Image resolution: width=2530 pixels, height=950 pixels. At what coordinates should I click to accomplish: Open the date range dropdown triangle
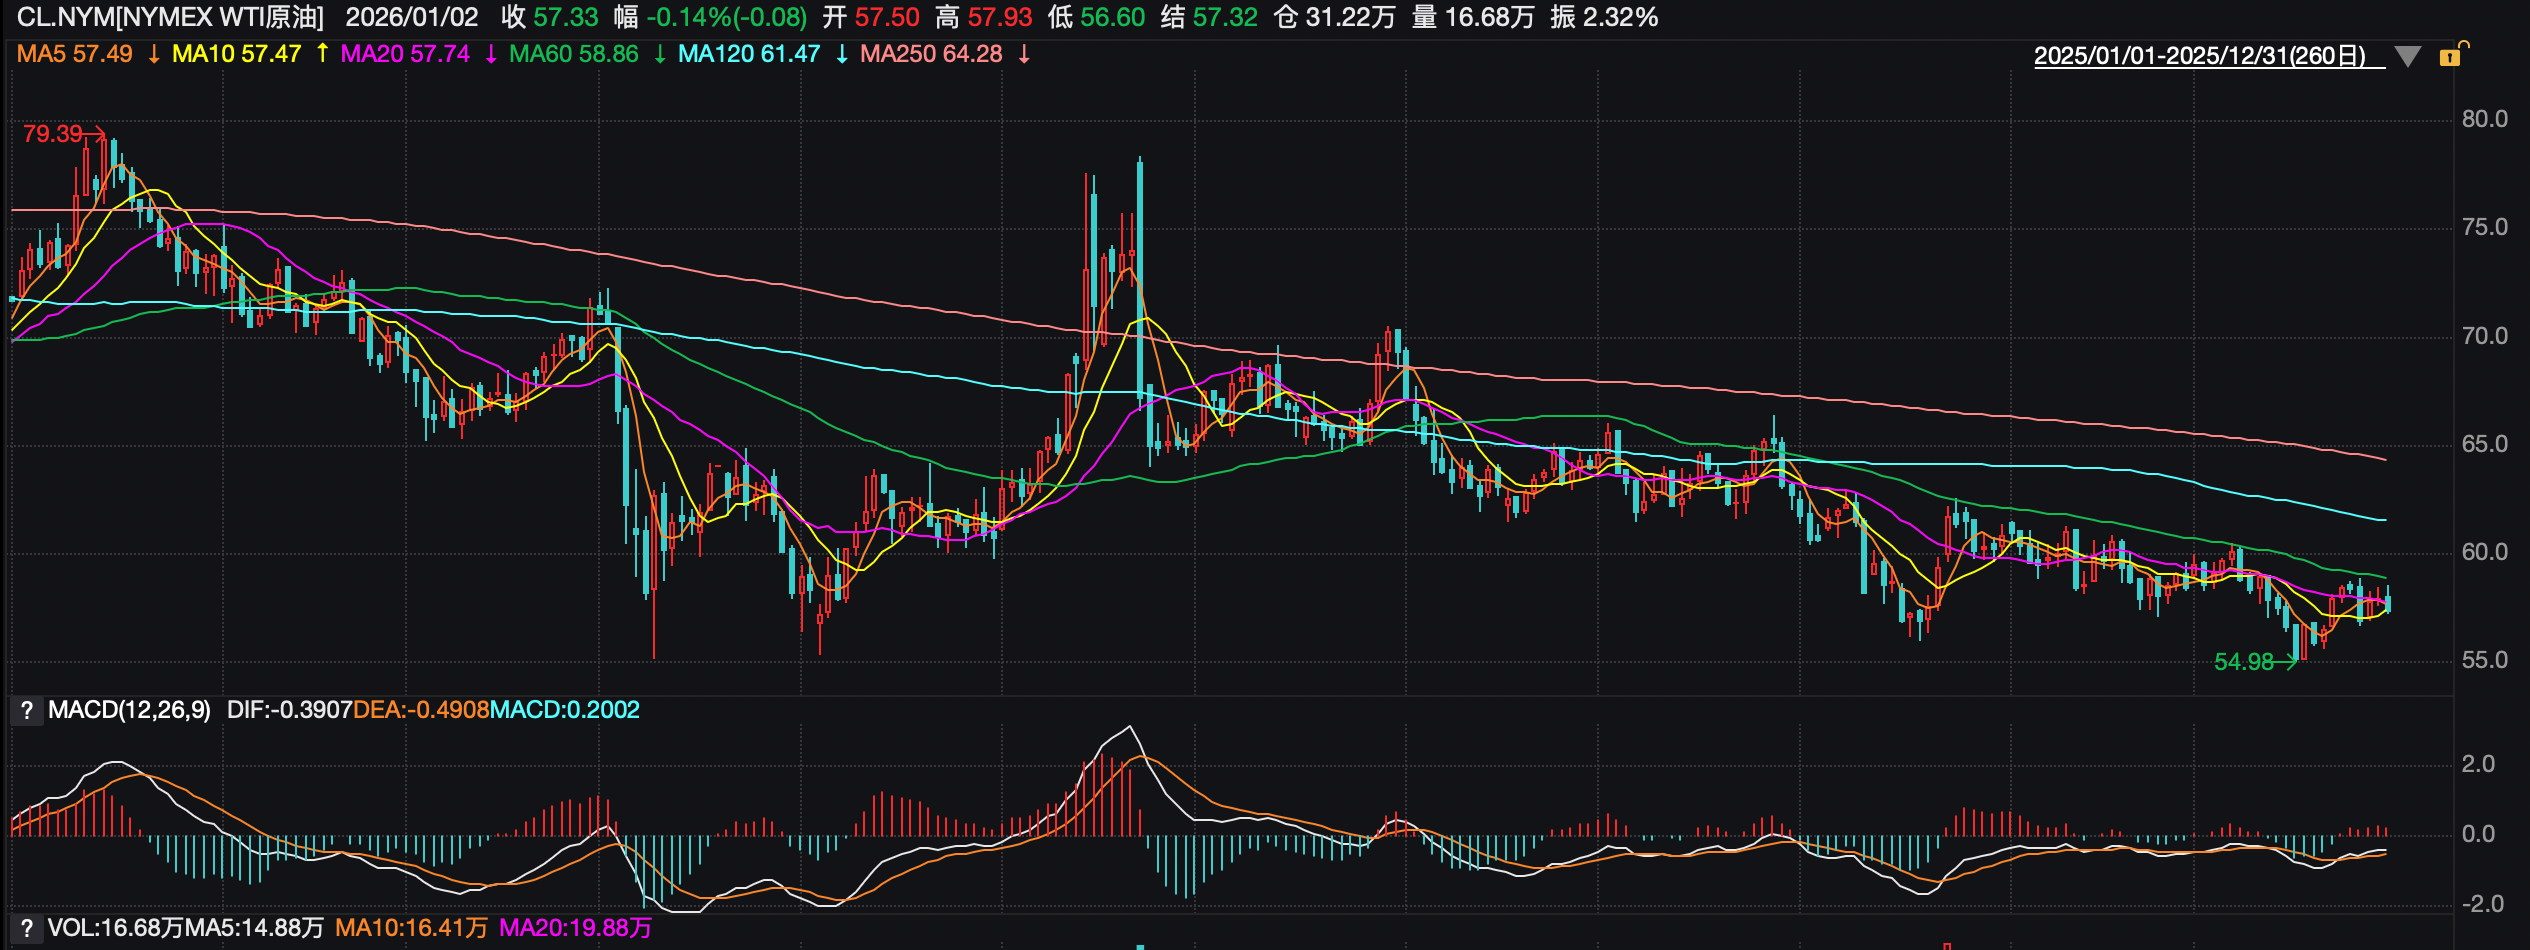[2408, 57]
